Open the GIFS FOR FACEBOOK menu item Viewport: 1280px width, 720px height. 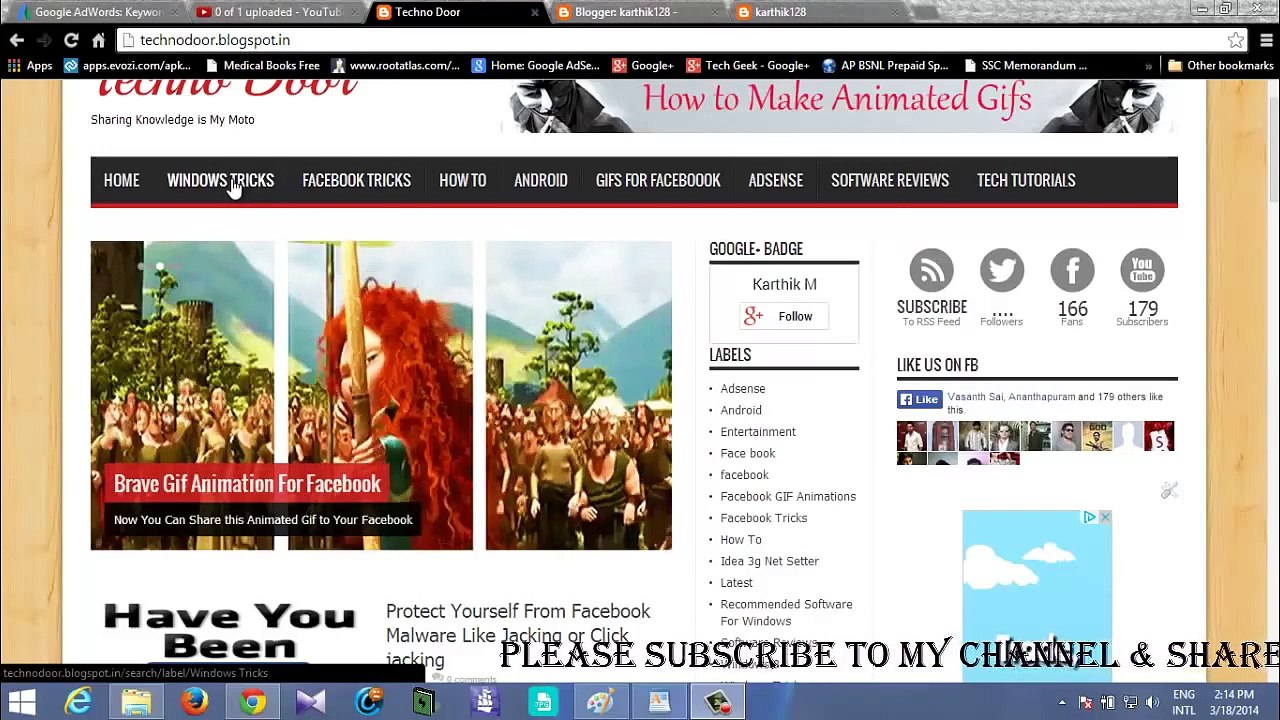(658, 181)
